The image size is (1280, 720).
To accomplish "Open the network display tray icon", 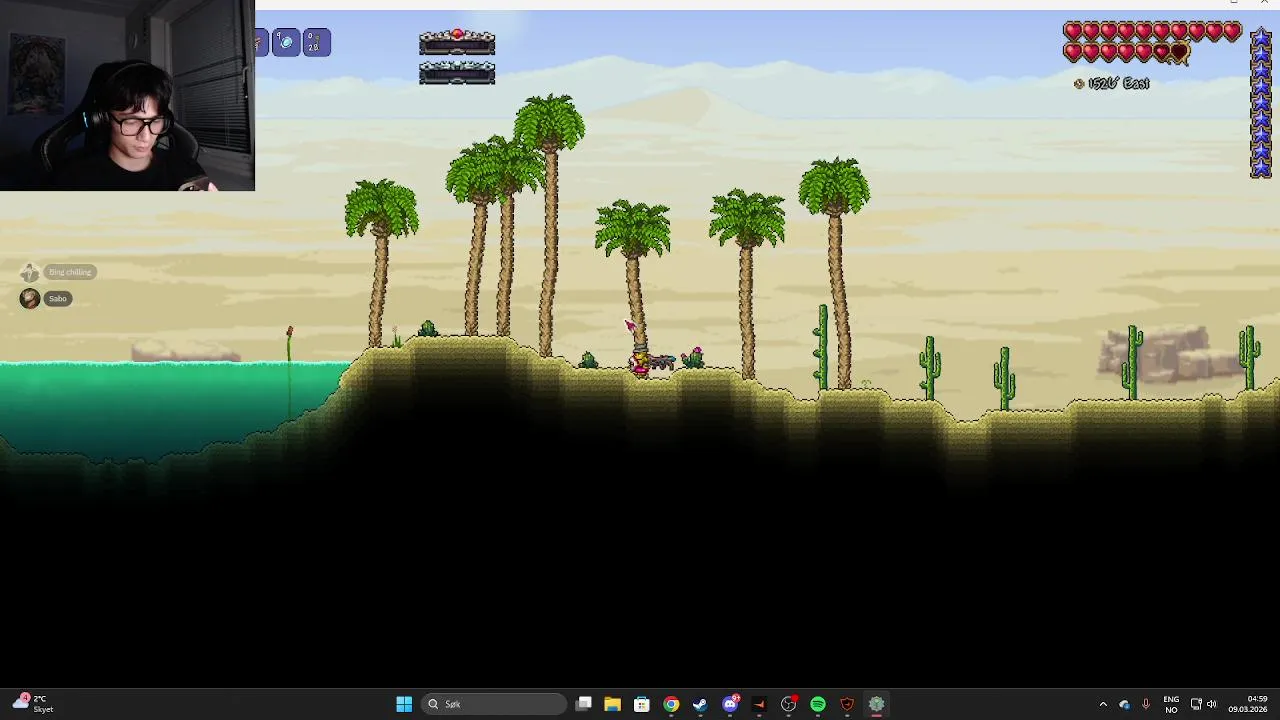I will 1196,704.
